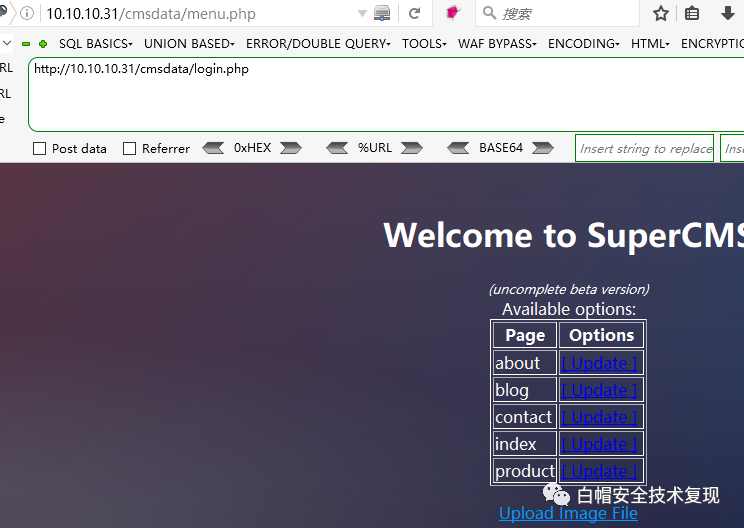Viewport: 744px width, 528px height.
Task: Click the 'index' table cell
Action: 524,444
